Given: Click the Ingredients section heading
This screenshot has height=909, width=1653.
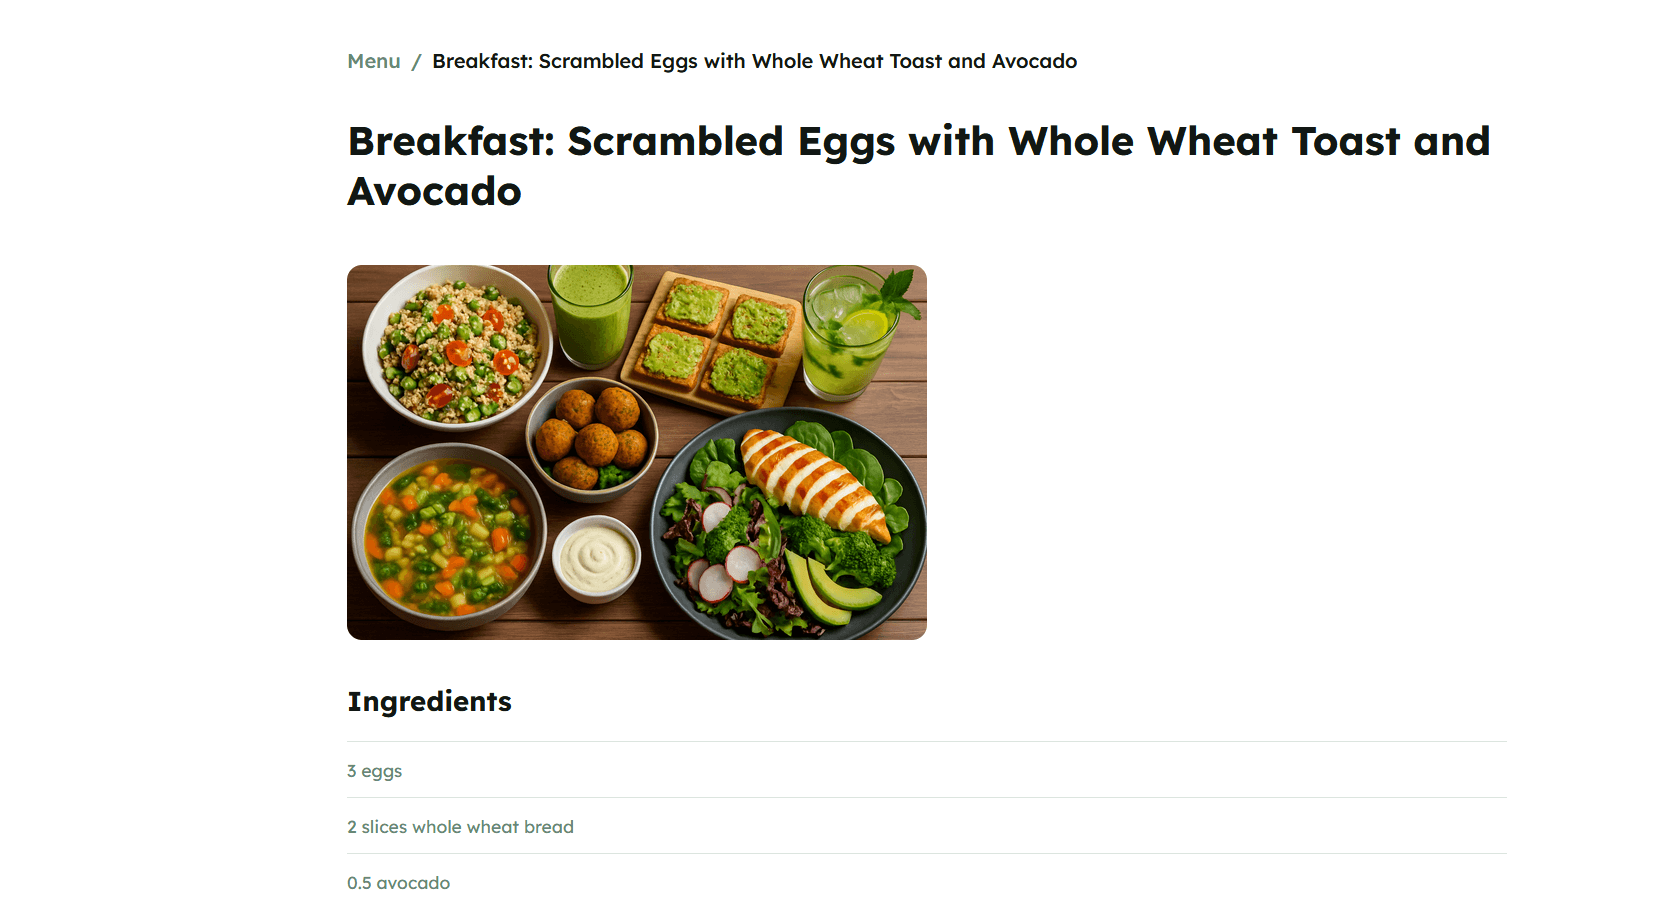Looking at the screenshot, I should coord(429,701).
